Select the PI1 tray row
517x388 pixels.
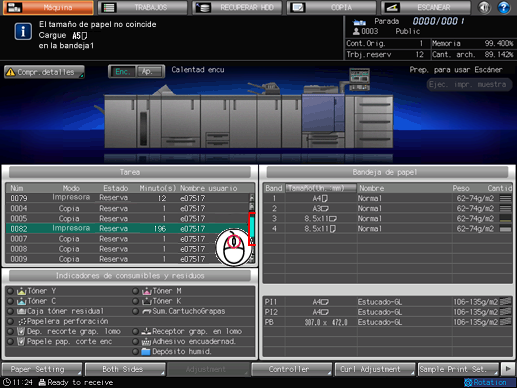(x=388, y=302)
